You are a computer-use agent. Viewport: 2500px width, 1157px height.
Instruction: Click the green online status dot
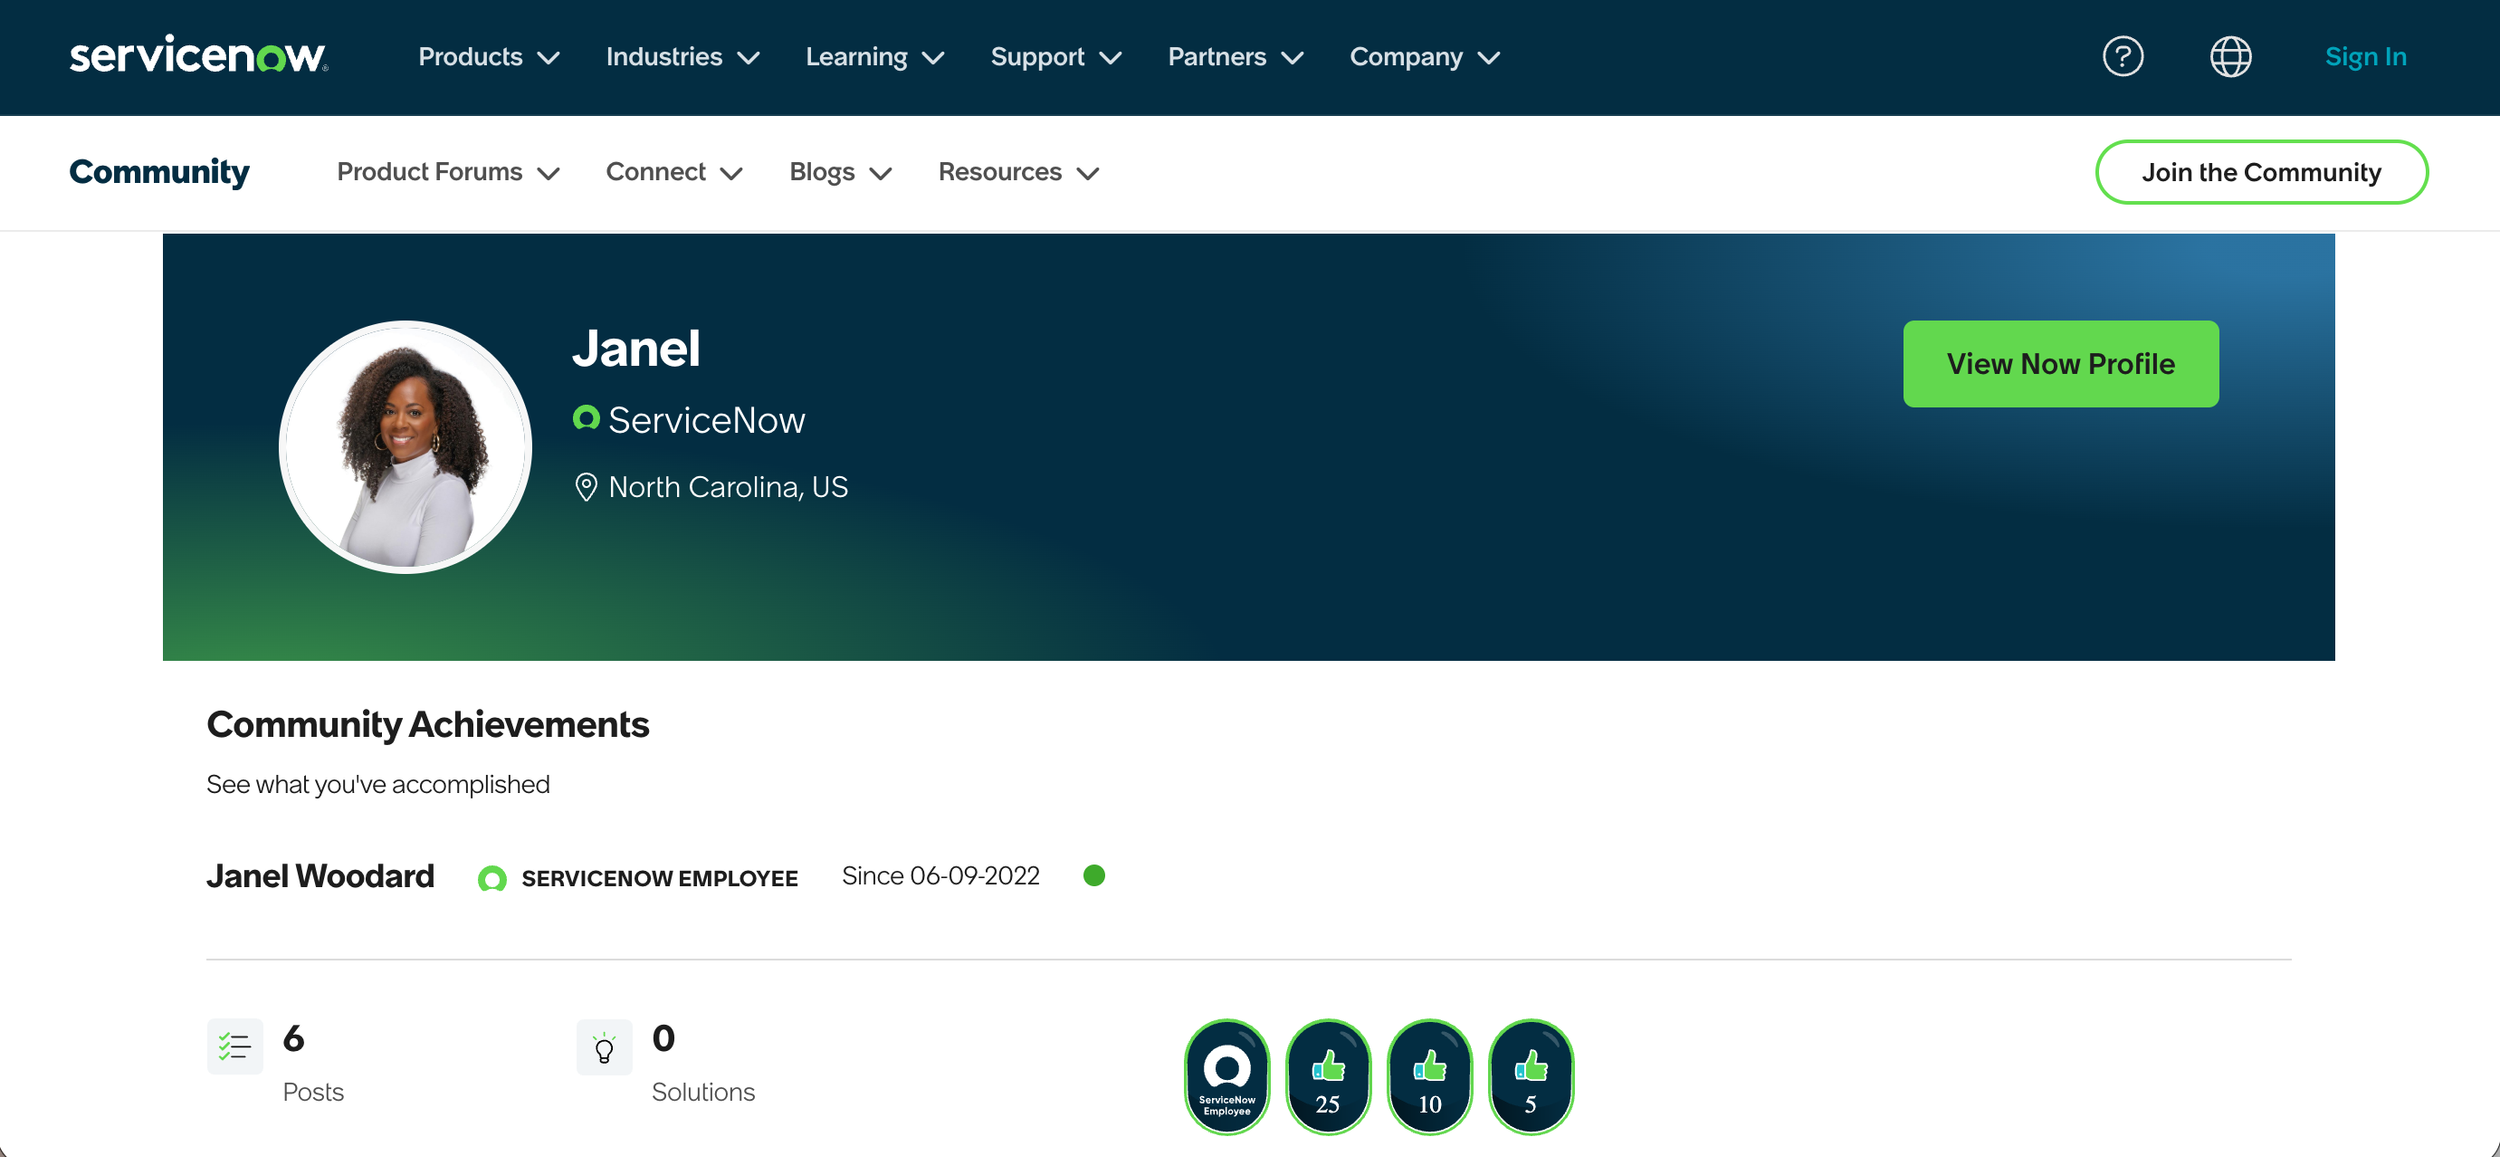(1094, 876)
